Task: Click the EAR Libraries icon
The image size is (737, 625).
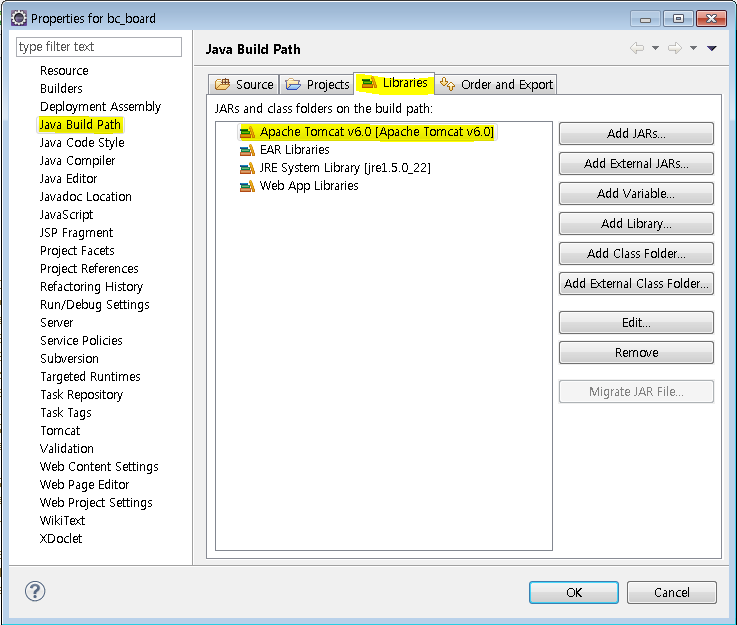Action: pyautogui.click(x=247, y=150)
